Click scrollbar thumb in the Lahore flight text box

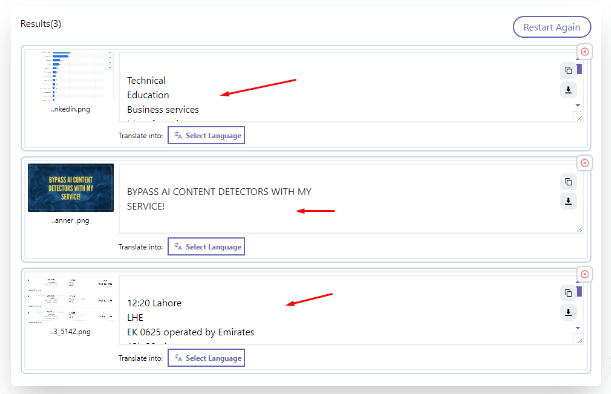pos(579,292)
